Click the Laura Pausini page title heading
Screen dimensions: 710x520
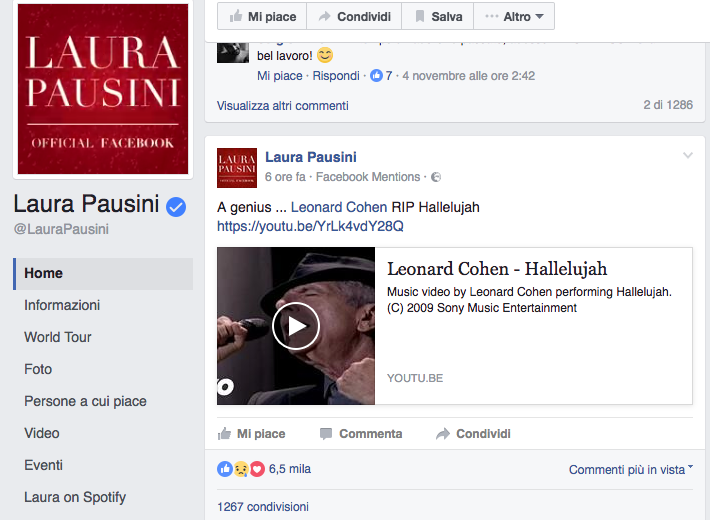pos(86,203)
